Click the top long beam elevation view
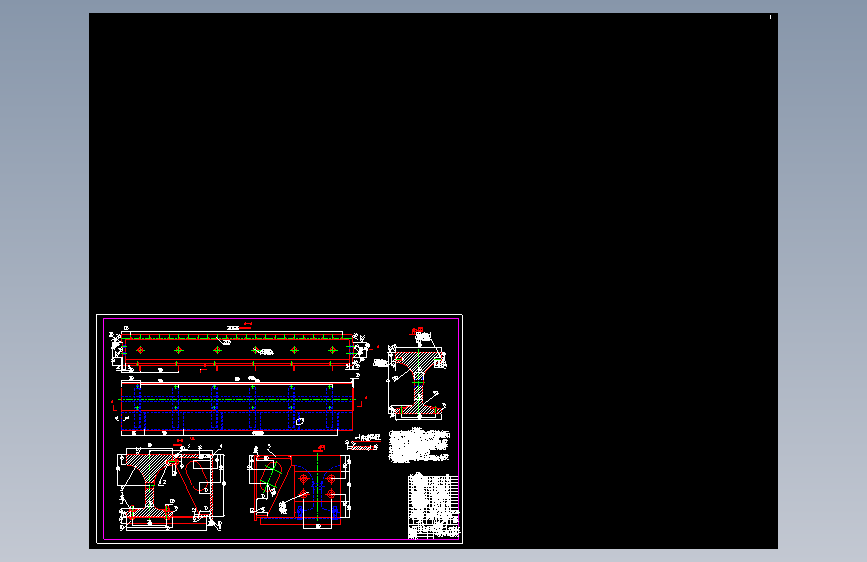This screenshot has height=562, width=867. click(x=240, y=350)
